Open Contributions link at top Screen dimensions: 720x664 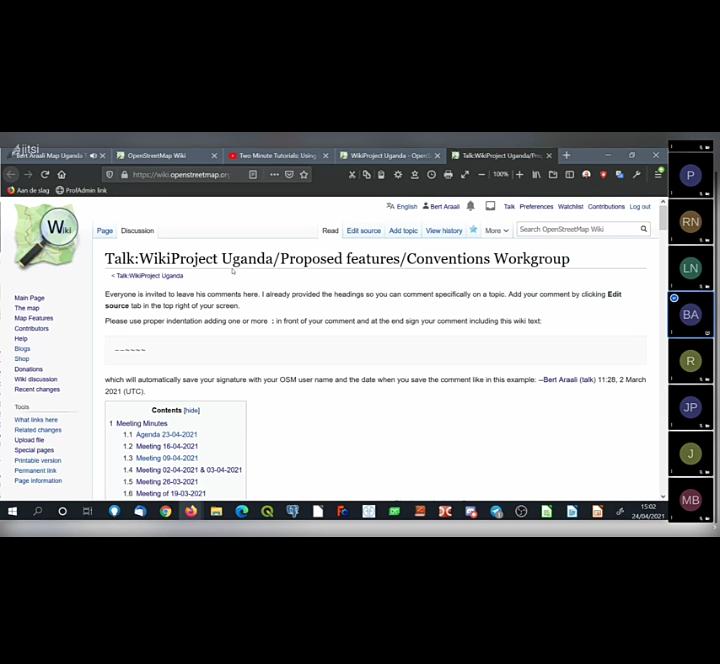tap(606, 207)
